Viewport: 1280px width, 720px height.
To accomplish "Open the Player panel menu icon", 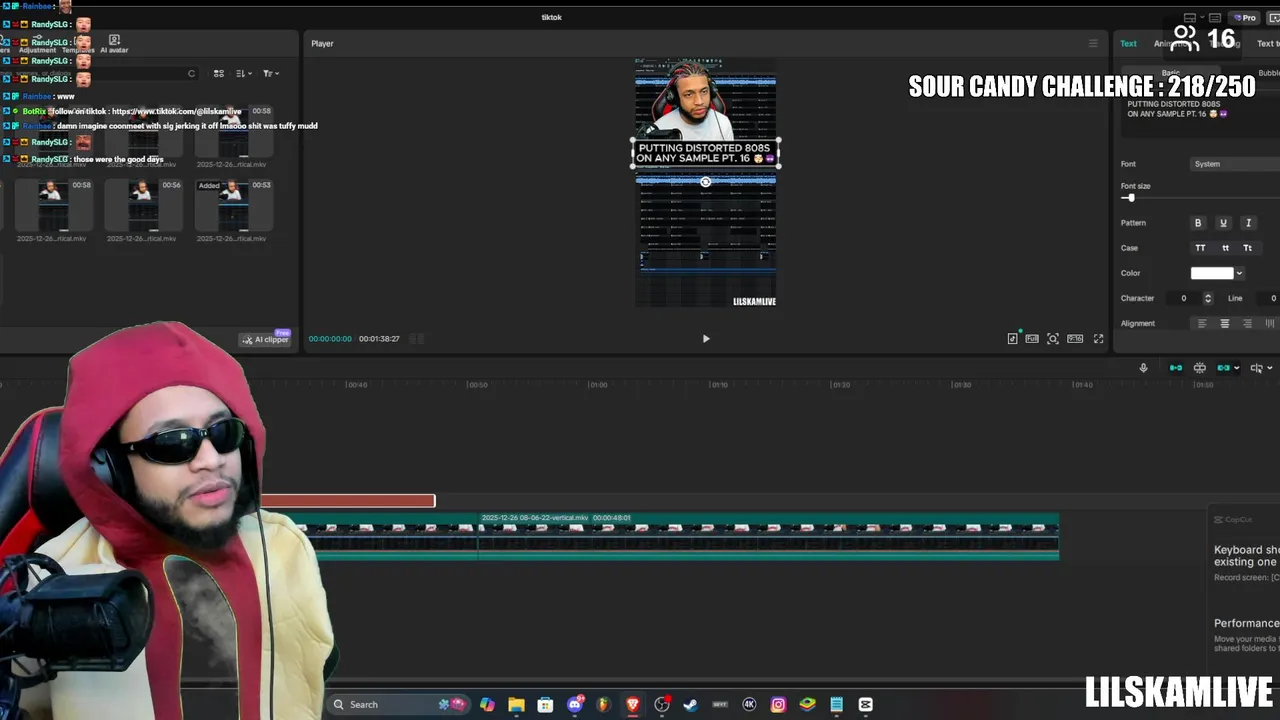I will click(x=1093, y=44).
